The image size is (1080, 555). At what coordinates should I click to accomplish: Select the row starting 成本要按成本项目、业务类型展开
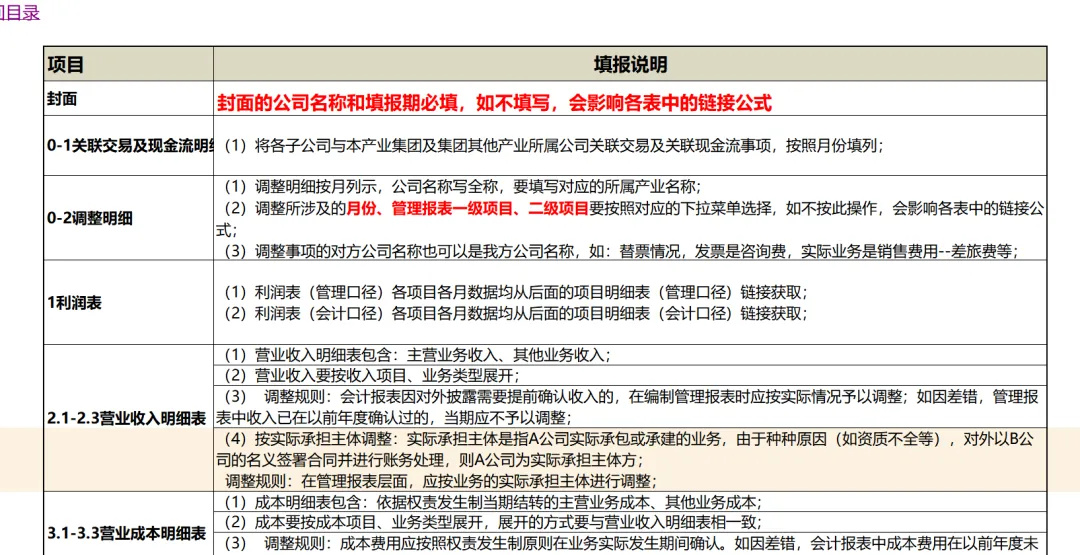(x=630, y=522)
